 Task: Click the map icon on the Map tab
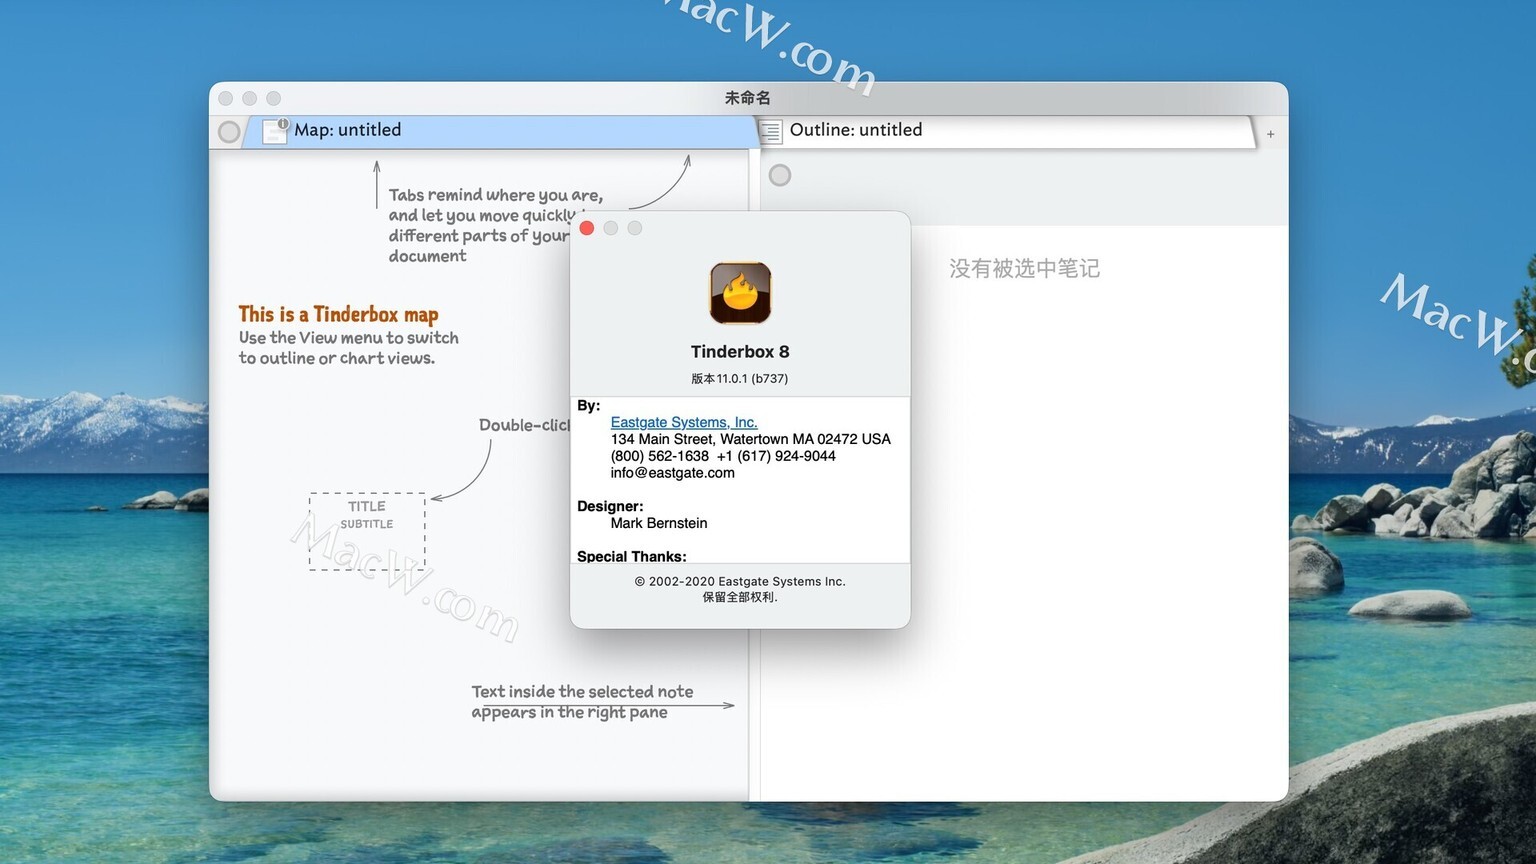tap(275, 131)
